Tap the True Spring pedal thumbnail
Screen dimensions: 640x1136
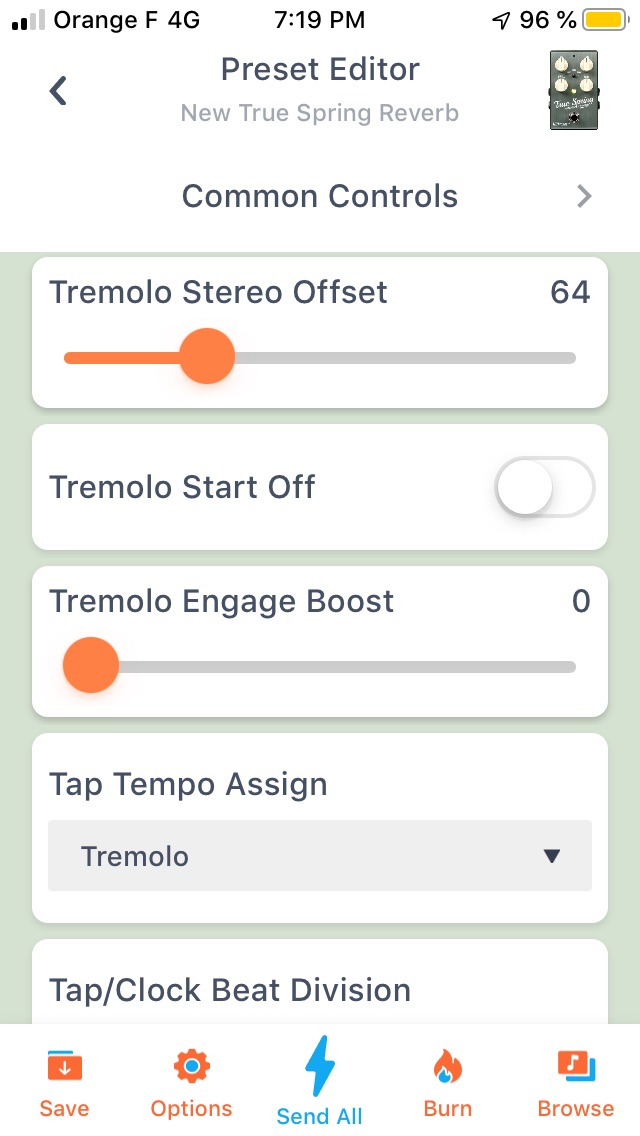tap(572, 90)
